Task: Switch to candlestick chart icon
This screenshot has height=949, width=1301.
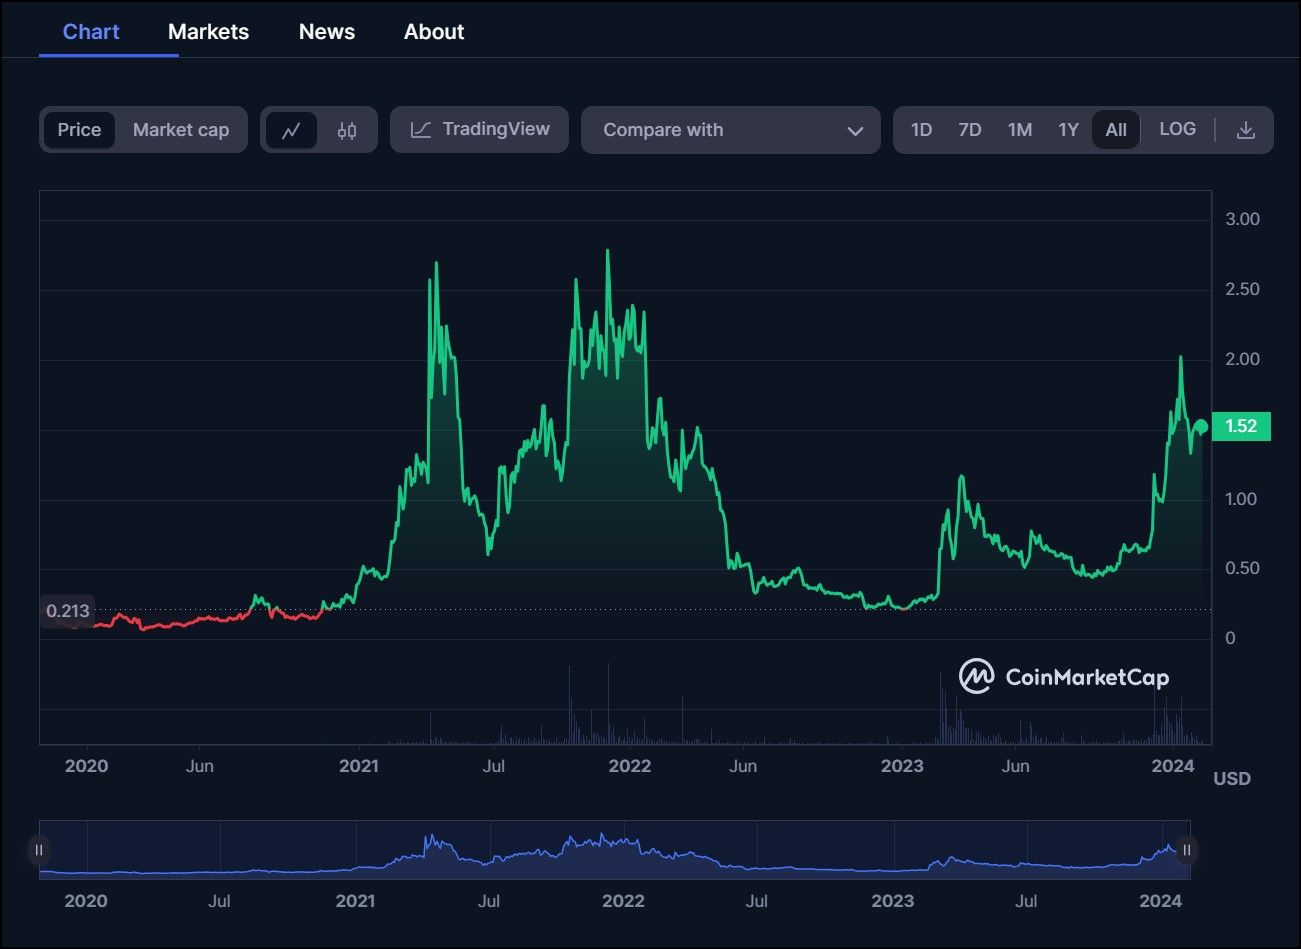Action: click(347, 130)
